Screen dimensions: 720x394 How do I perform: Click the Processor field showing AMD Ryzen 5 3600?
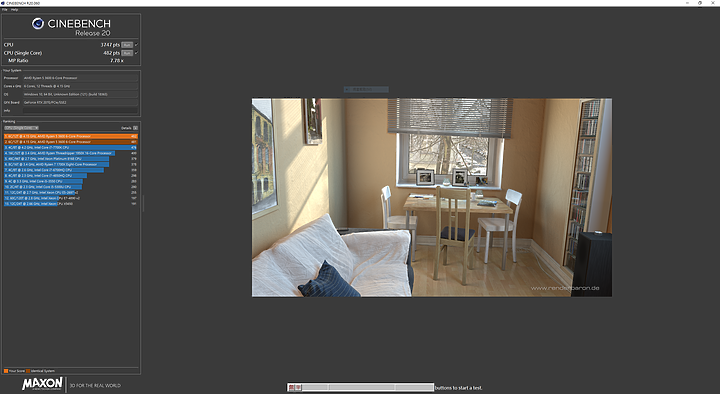pyautogui.click(x=80, y=78)
